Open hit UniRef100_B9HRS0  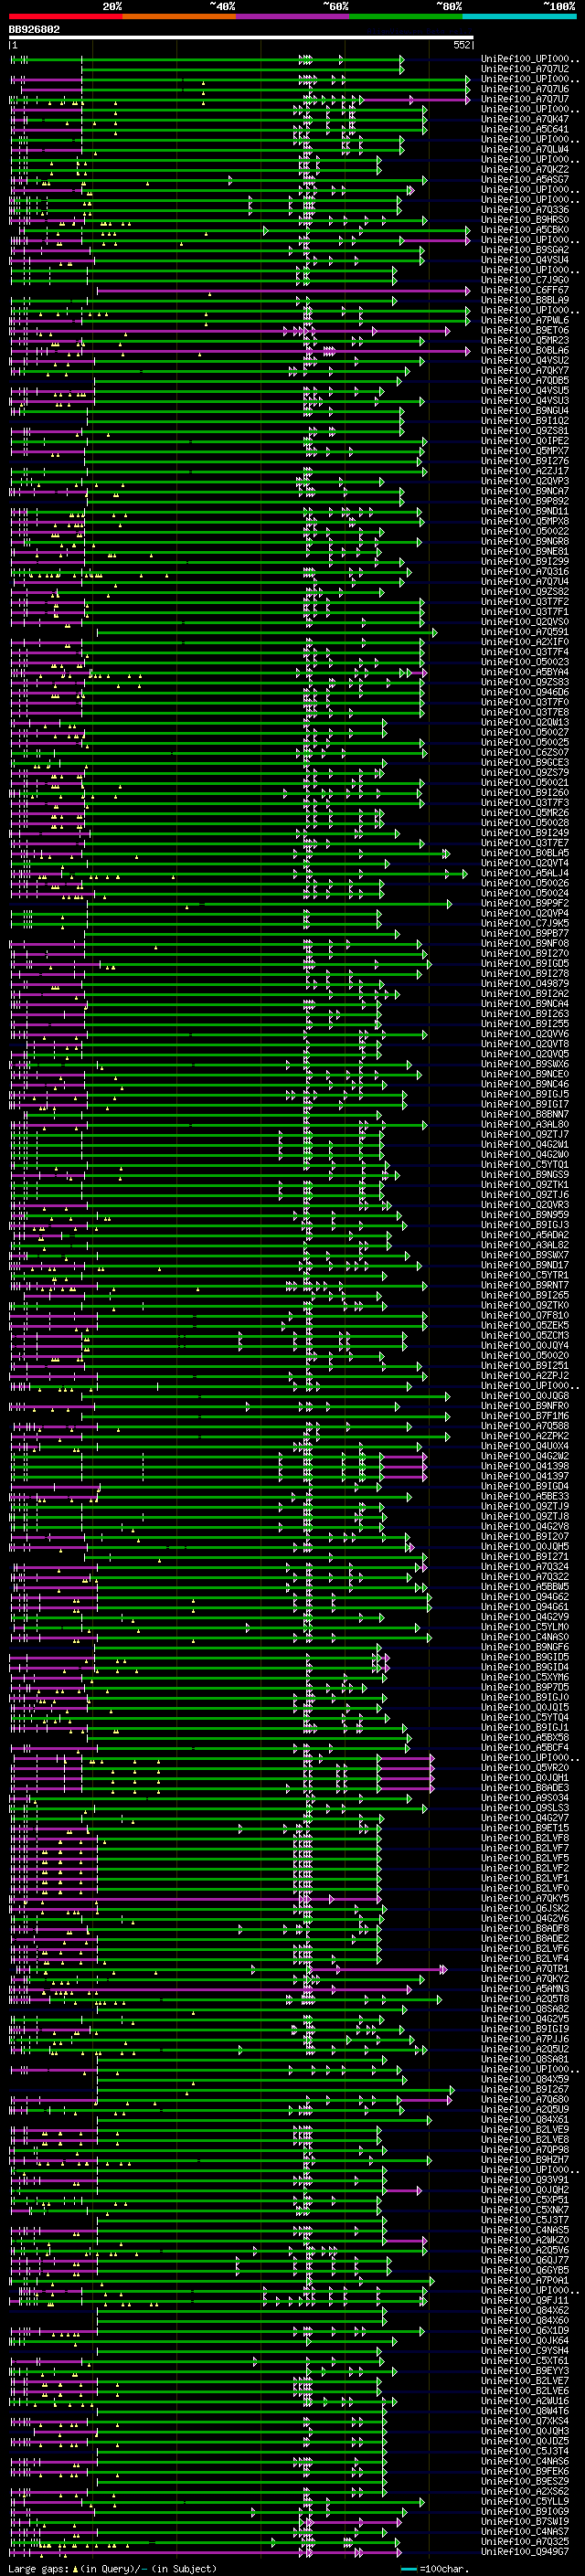(x=525, y=220)
